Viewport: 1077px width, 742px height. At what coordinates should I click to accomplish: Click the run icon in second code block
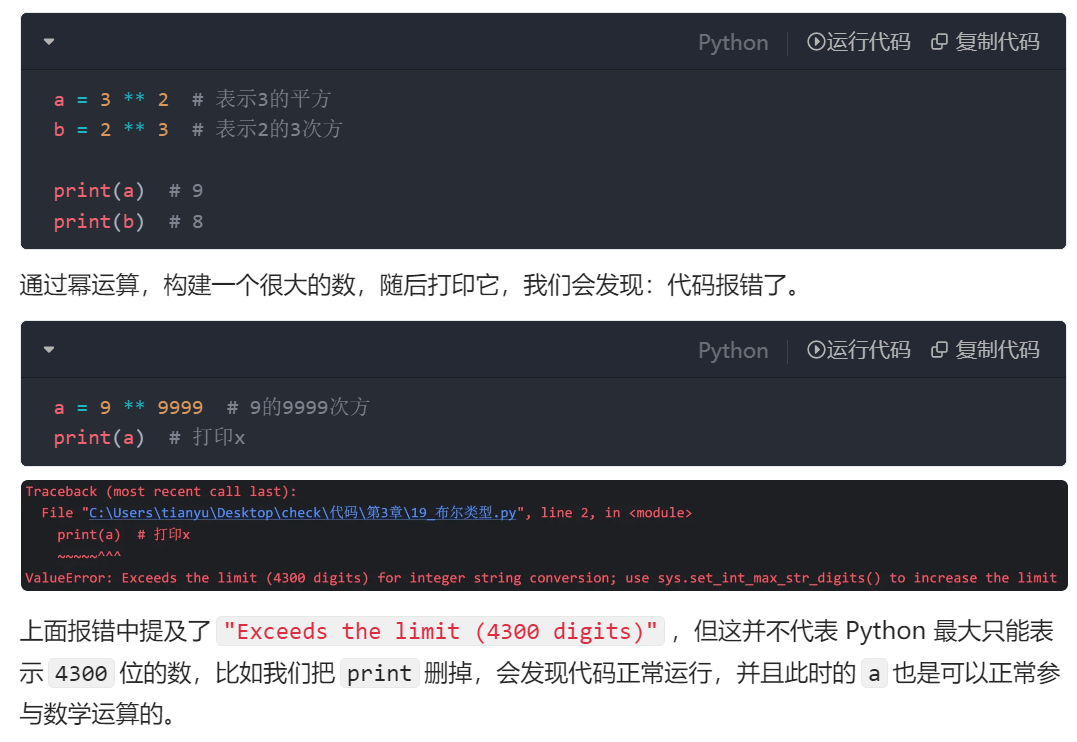pyautogui.click(x=815, y=350)
